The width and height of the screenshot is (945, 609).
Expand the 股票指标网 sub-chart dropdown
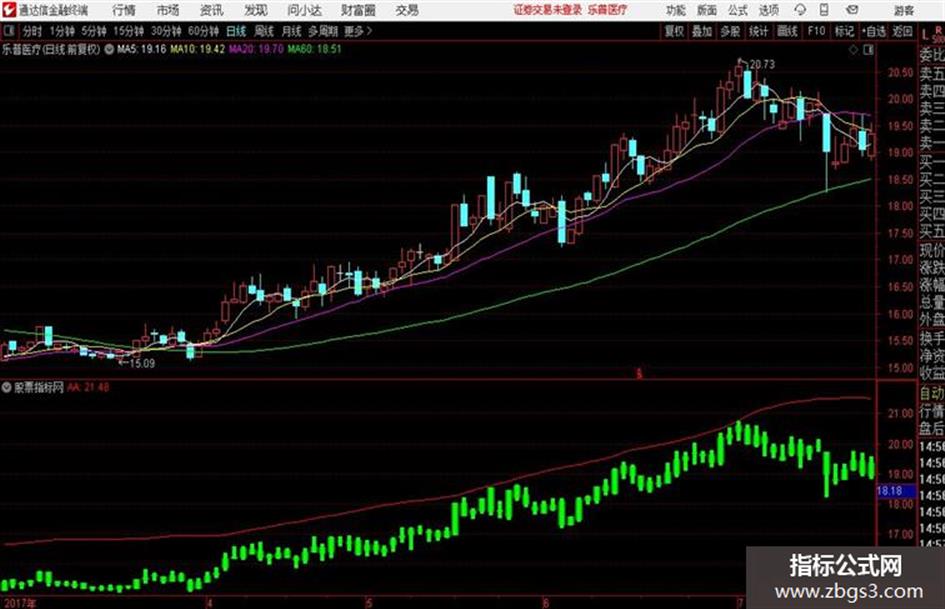7,388
